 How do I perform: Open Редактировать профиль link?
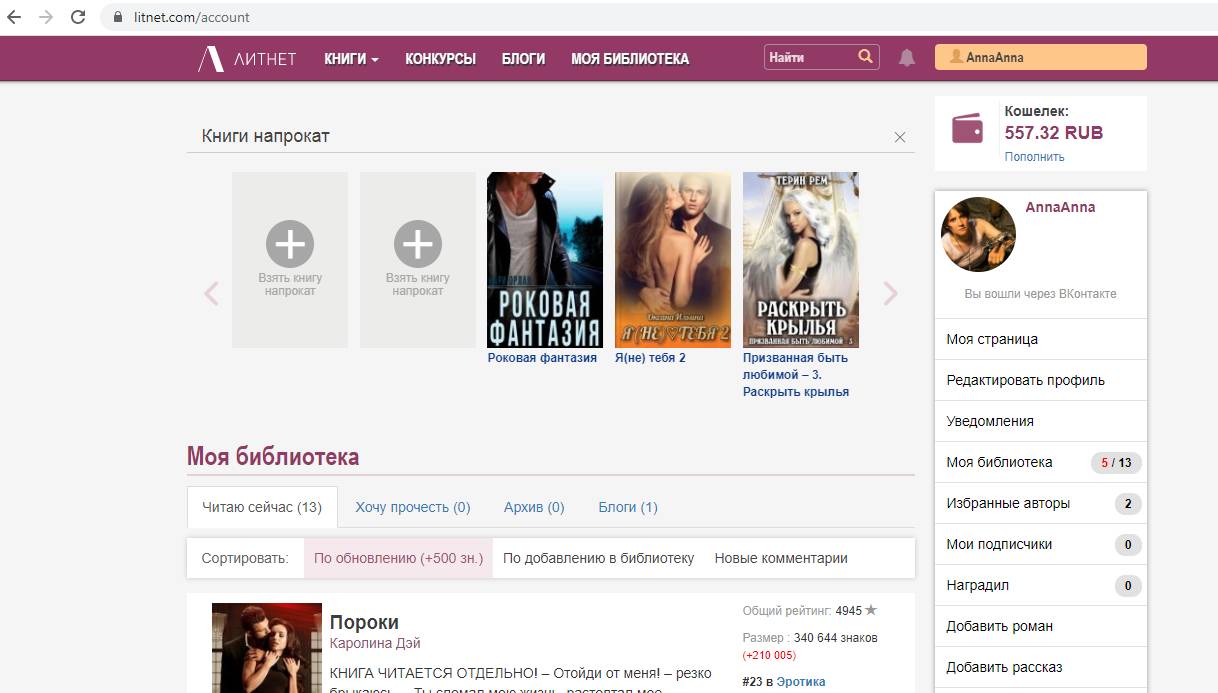[x=1025, y=380]
